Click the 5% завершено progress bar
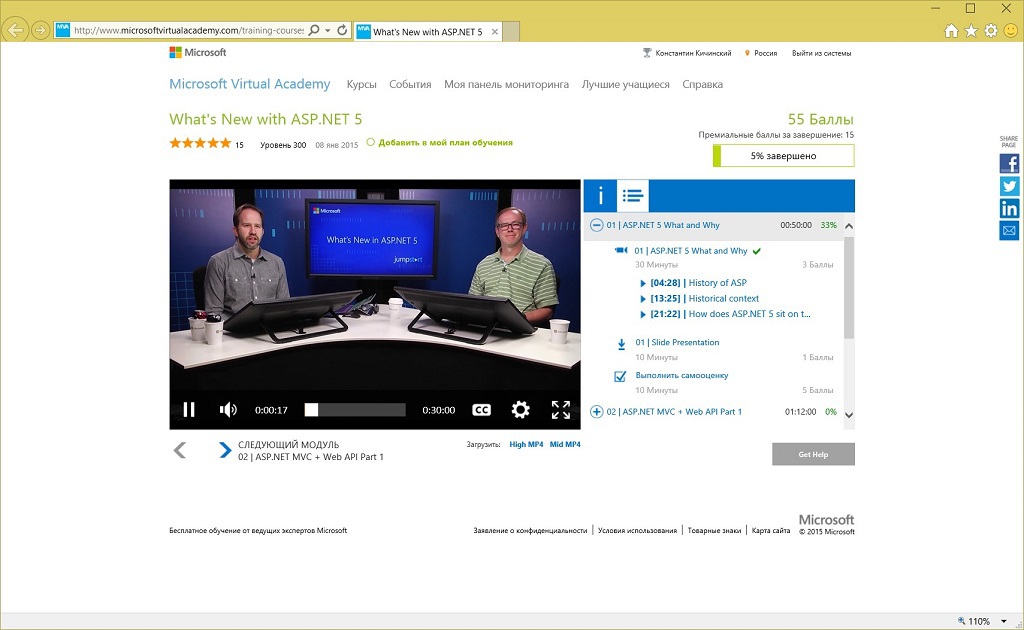 tap(784, 156)
